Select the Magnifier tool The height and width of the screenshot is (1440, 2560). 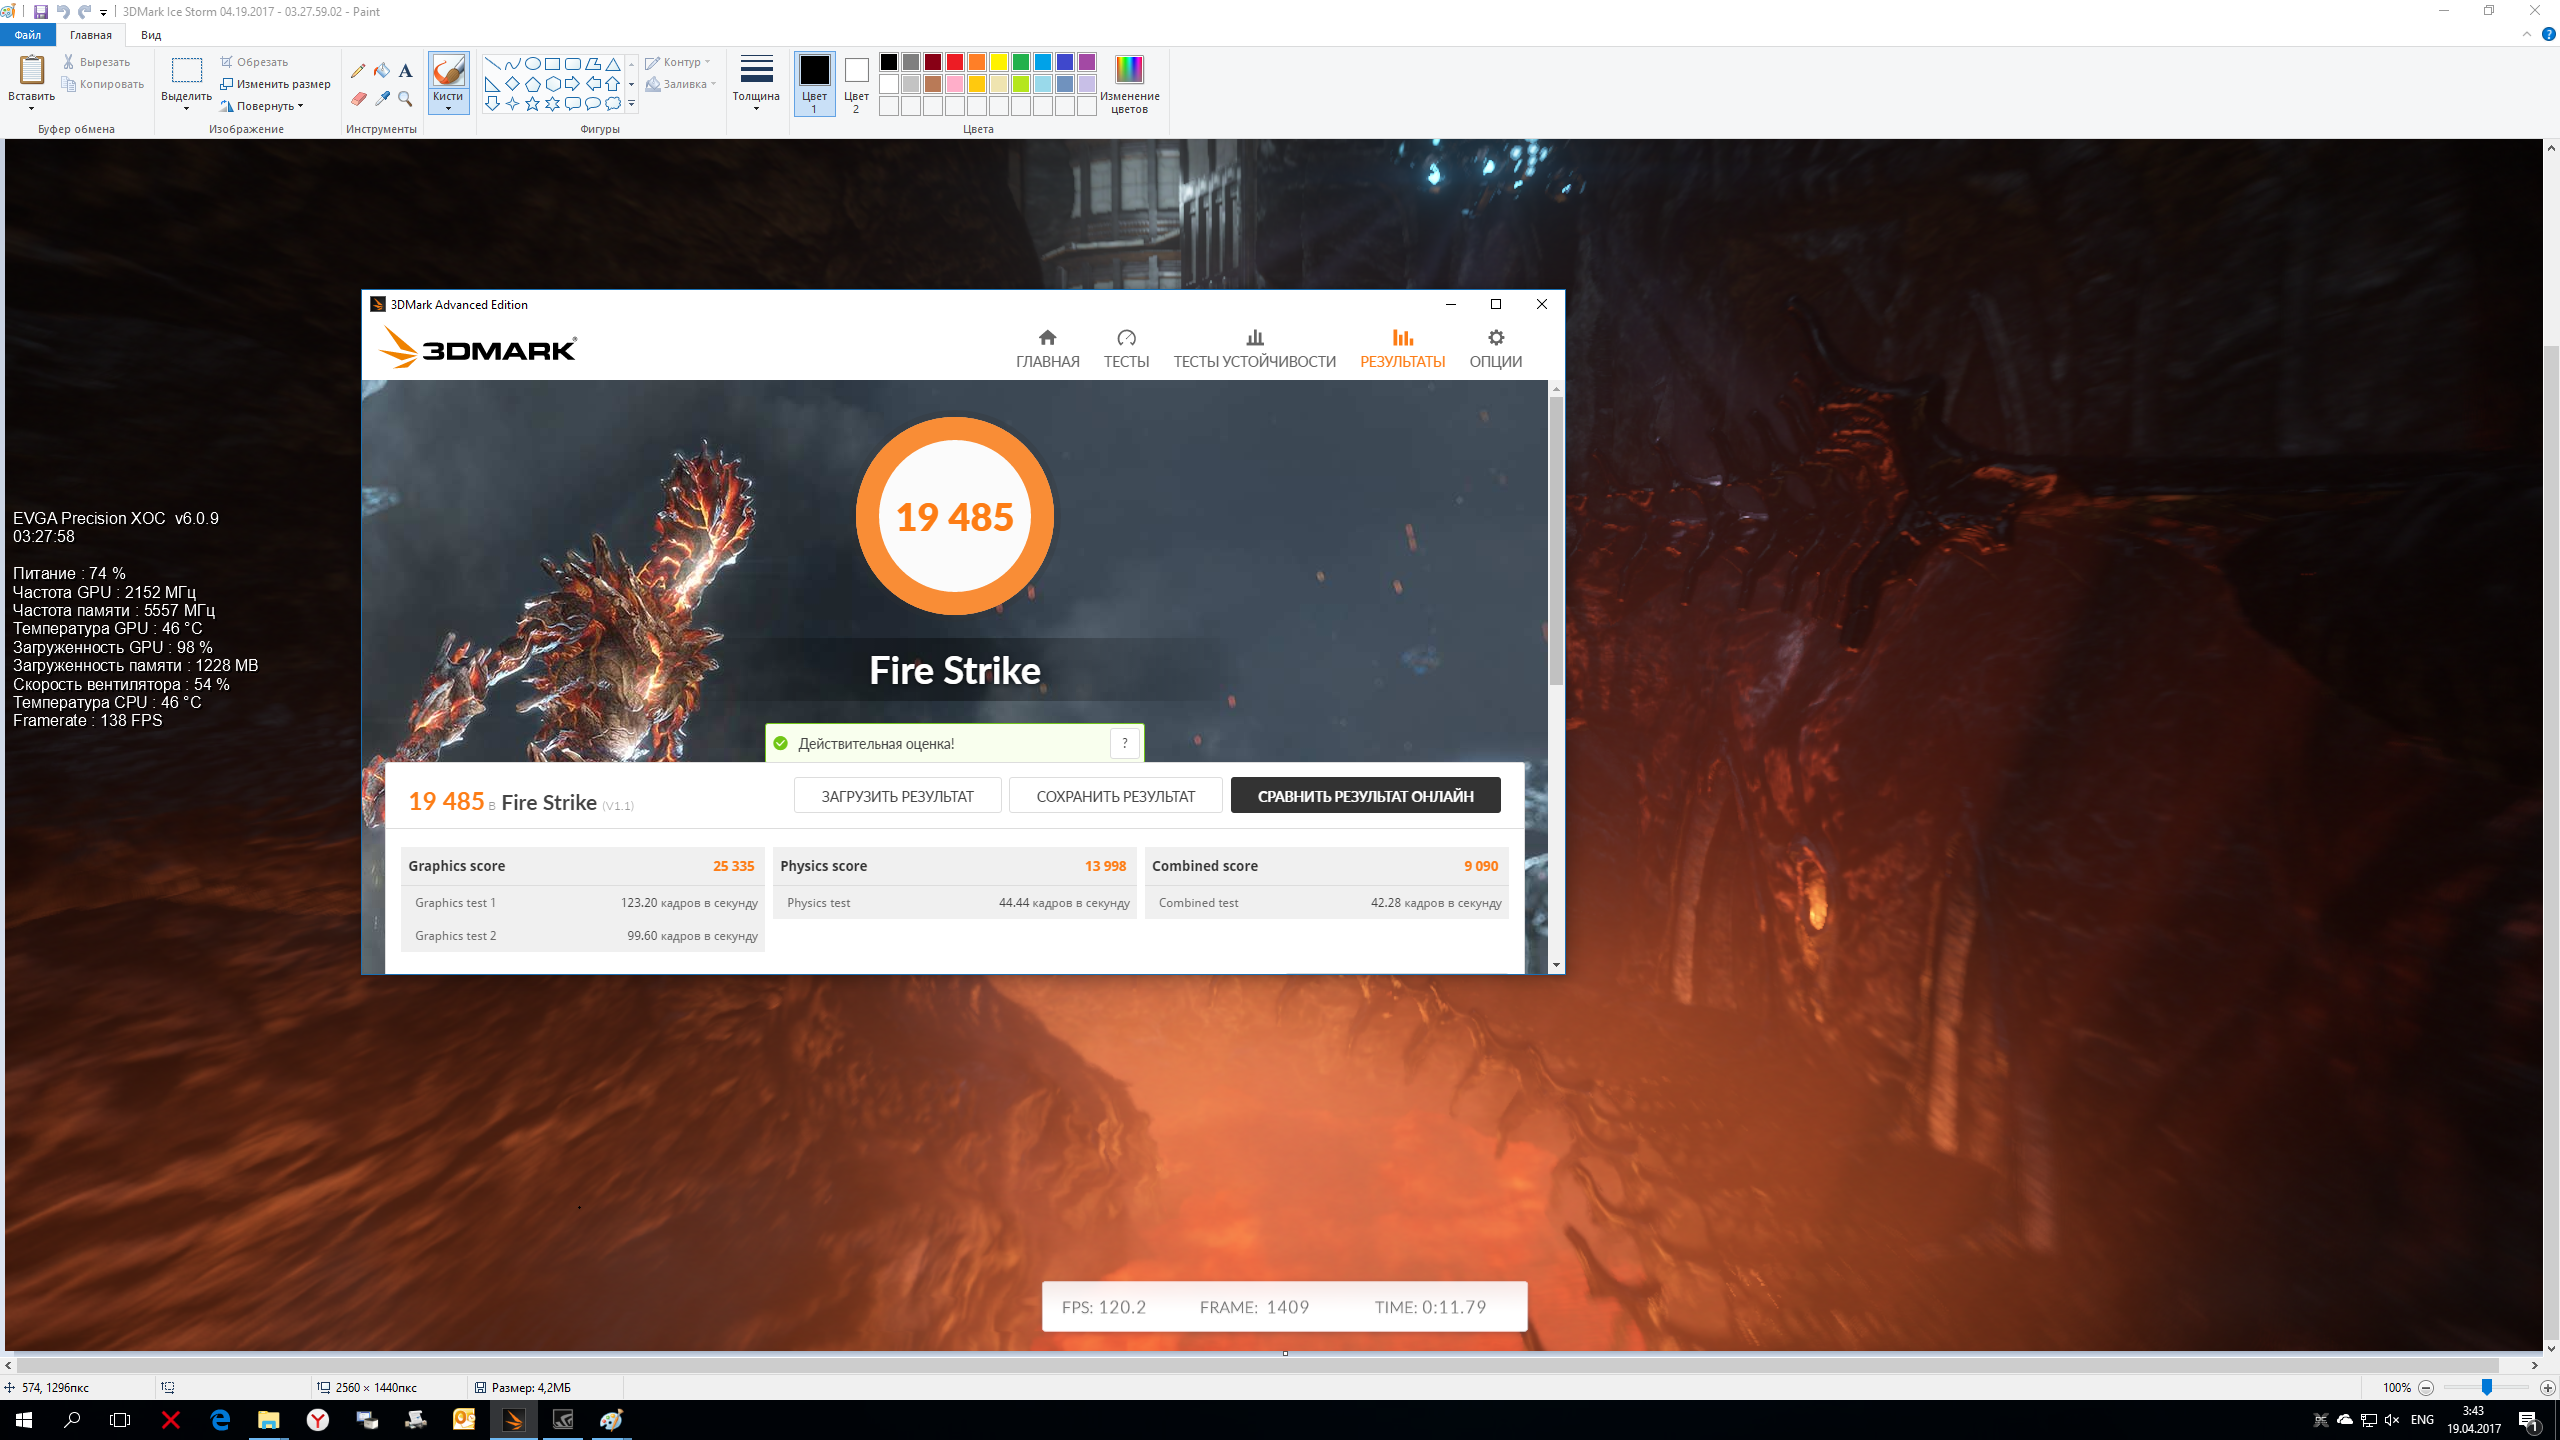(405, 99)
